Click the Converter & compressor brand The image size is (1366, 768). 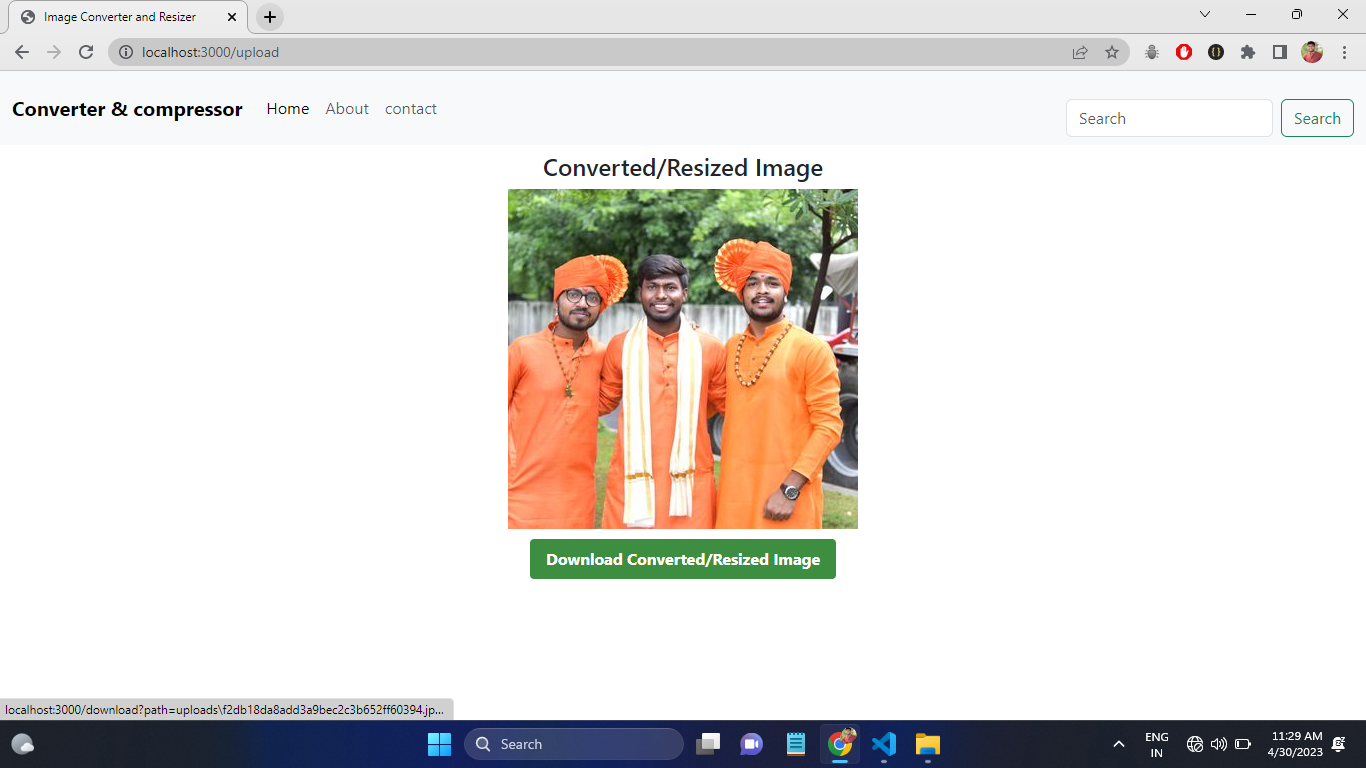pos(127,109)
